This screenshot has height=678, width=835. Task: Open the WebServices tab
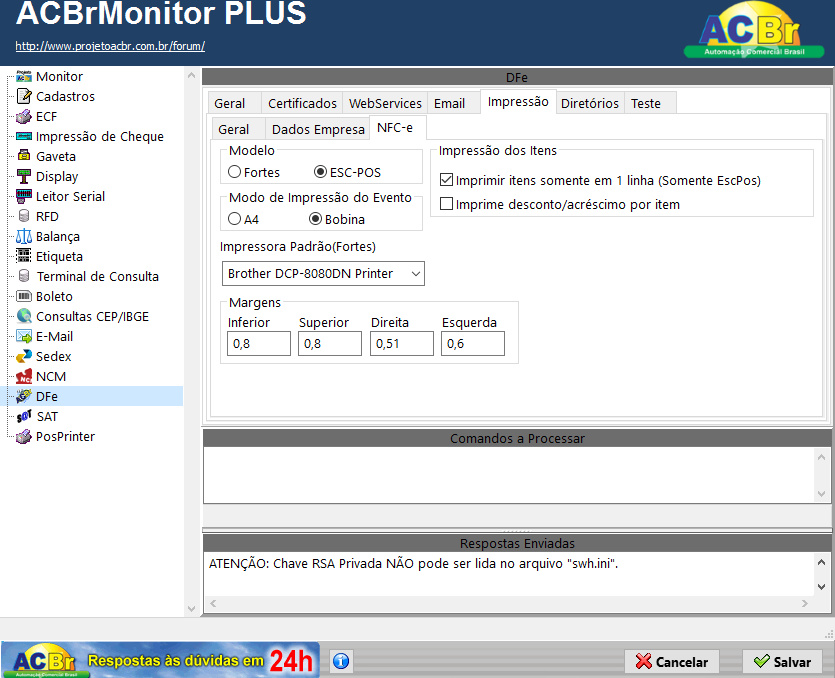pyautogui.click(x=385, y=103)
